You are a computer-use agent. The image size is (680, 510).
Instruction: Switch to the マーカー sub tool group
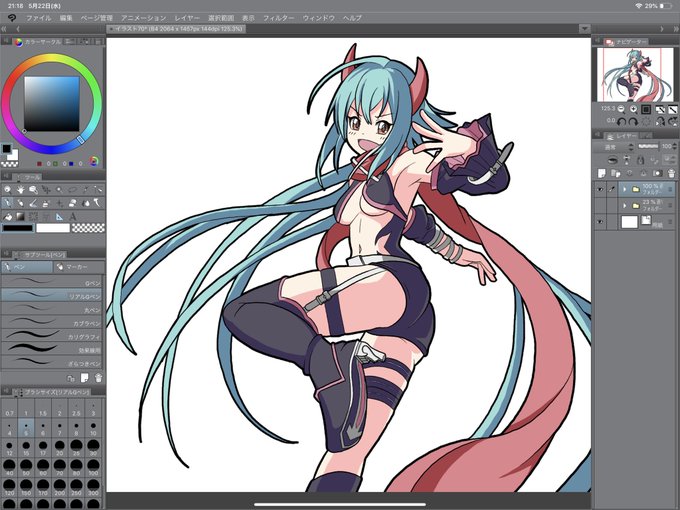(x=78, y=267)
